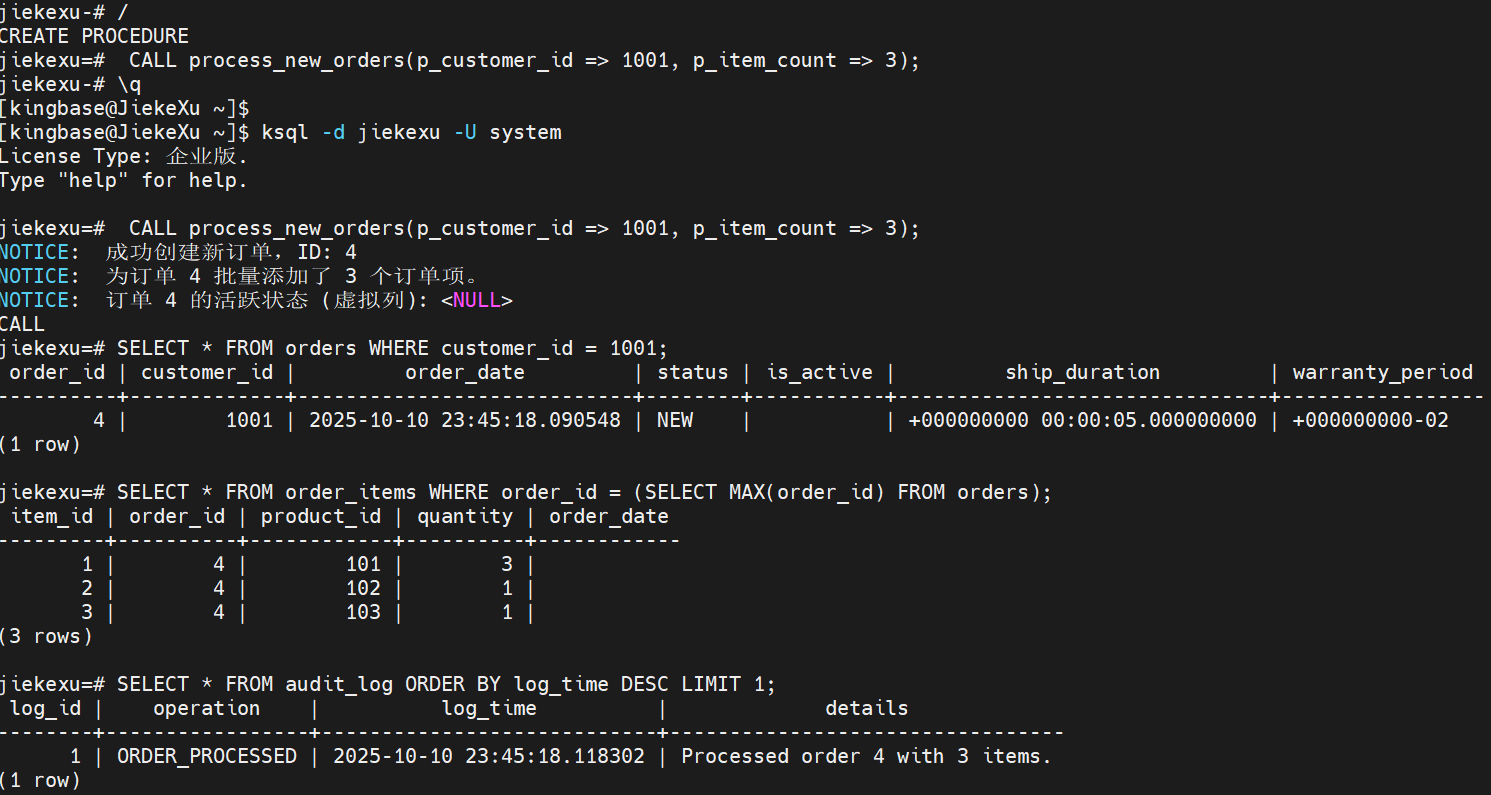Click the product_id column header
This screenshot has height=795, width=1491.
[x=321, y=516]
